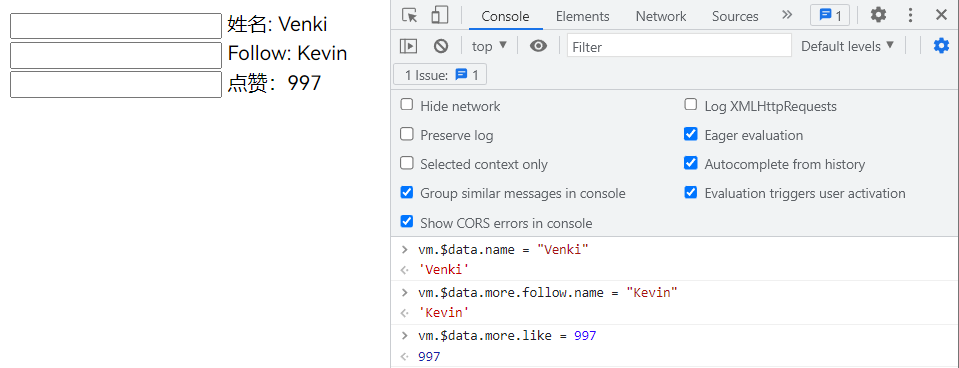Activate the inspect element picker icon
This screenshot has height=368, width=959.
[409, 15]
